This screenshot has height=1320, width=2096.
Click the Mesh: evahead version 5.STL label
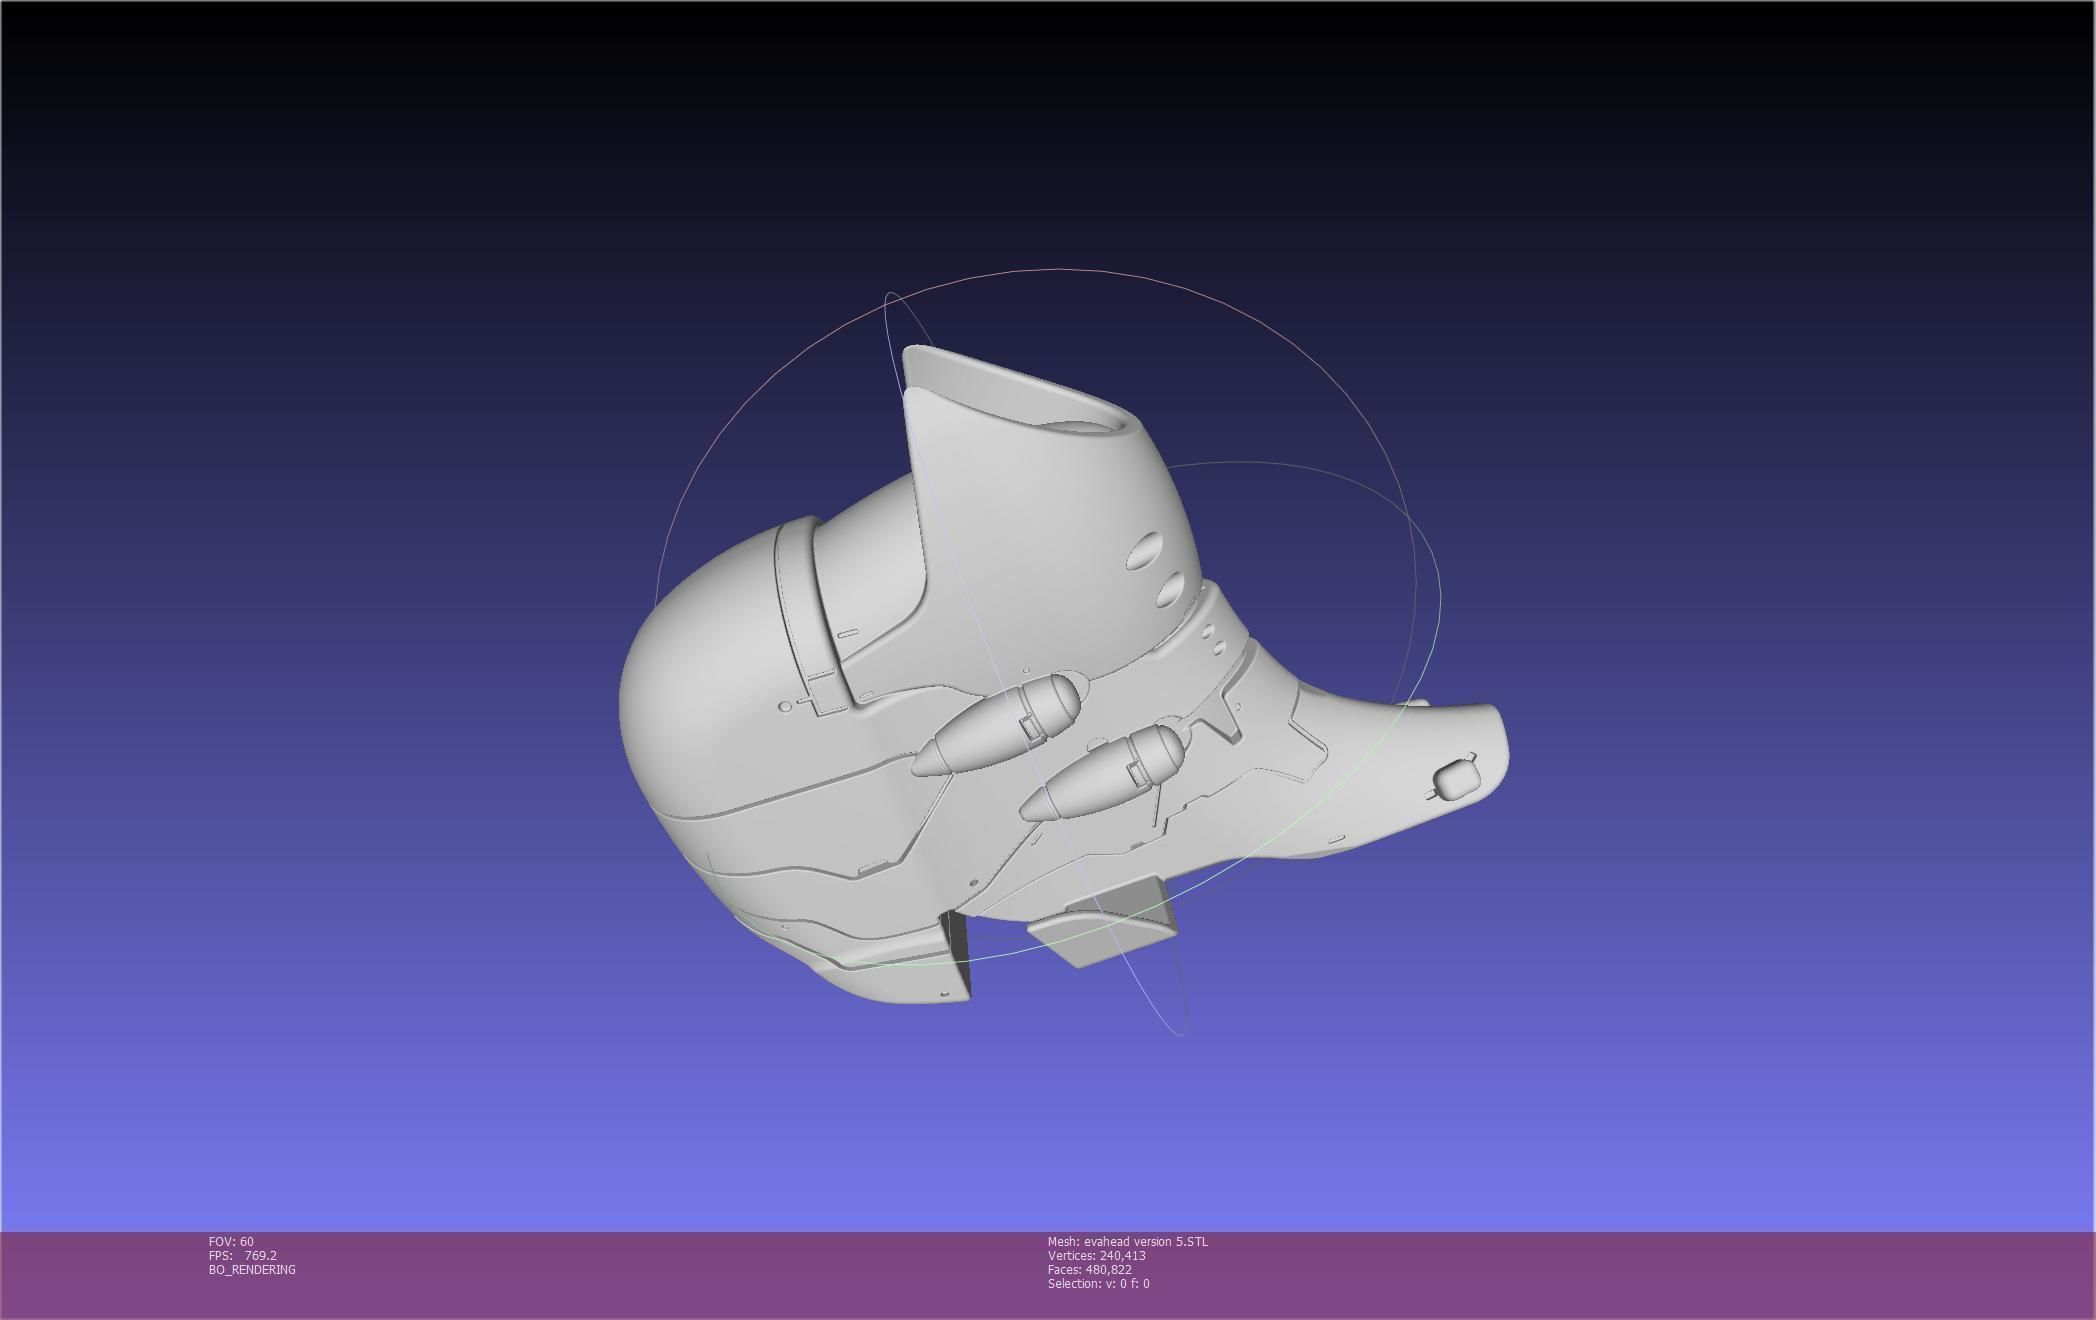coord(1127,1241)
